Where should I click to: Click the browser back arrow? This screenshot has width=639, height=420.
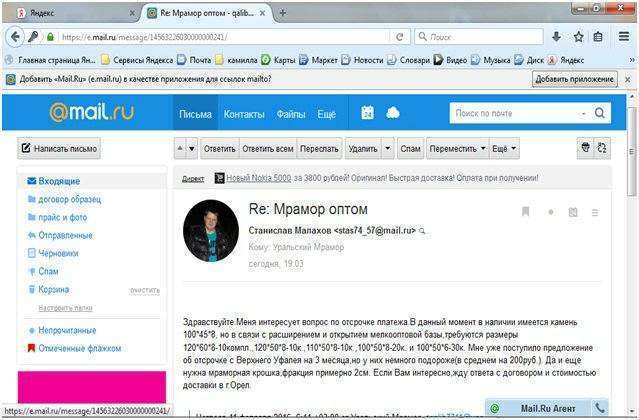tap(14, 36)
